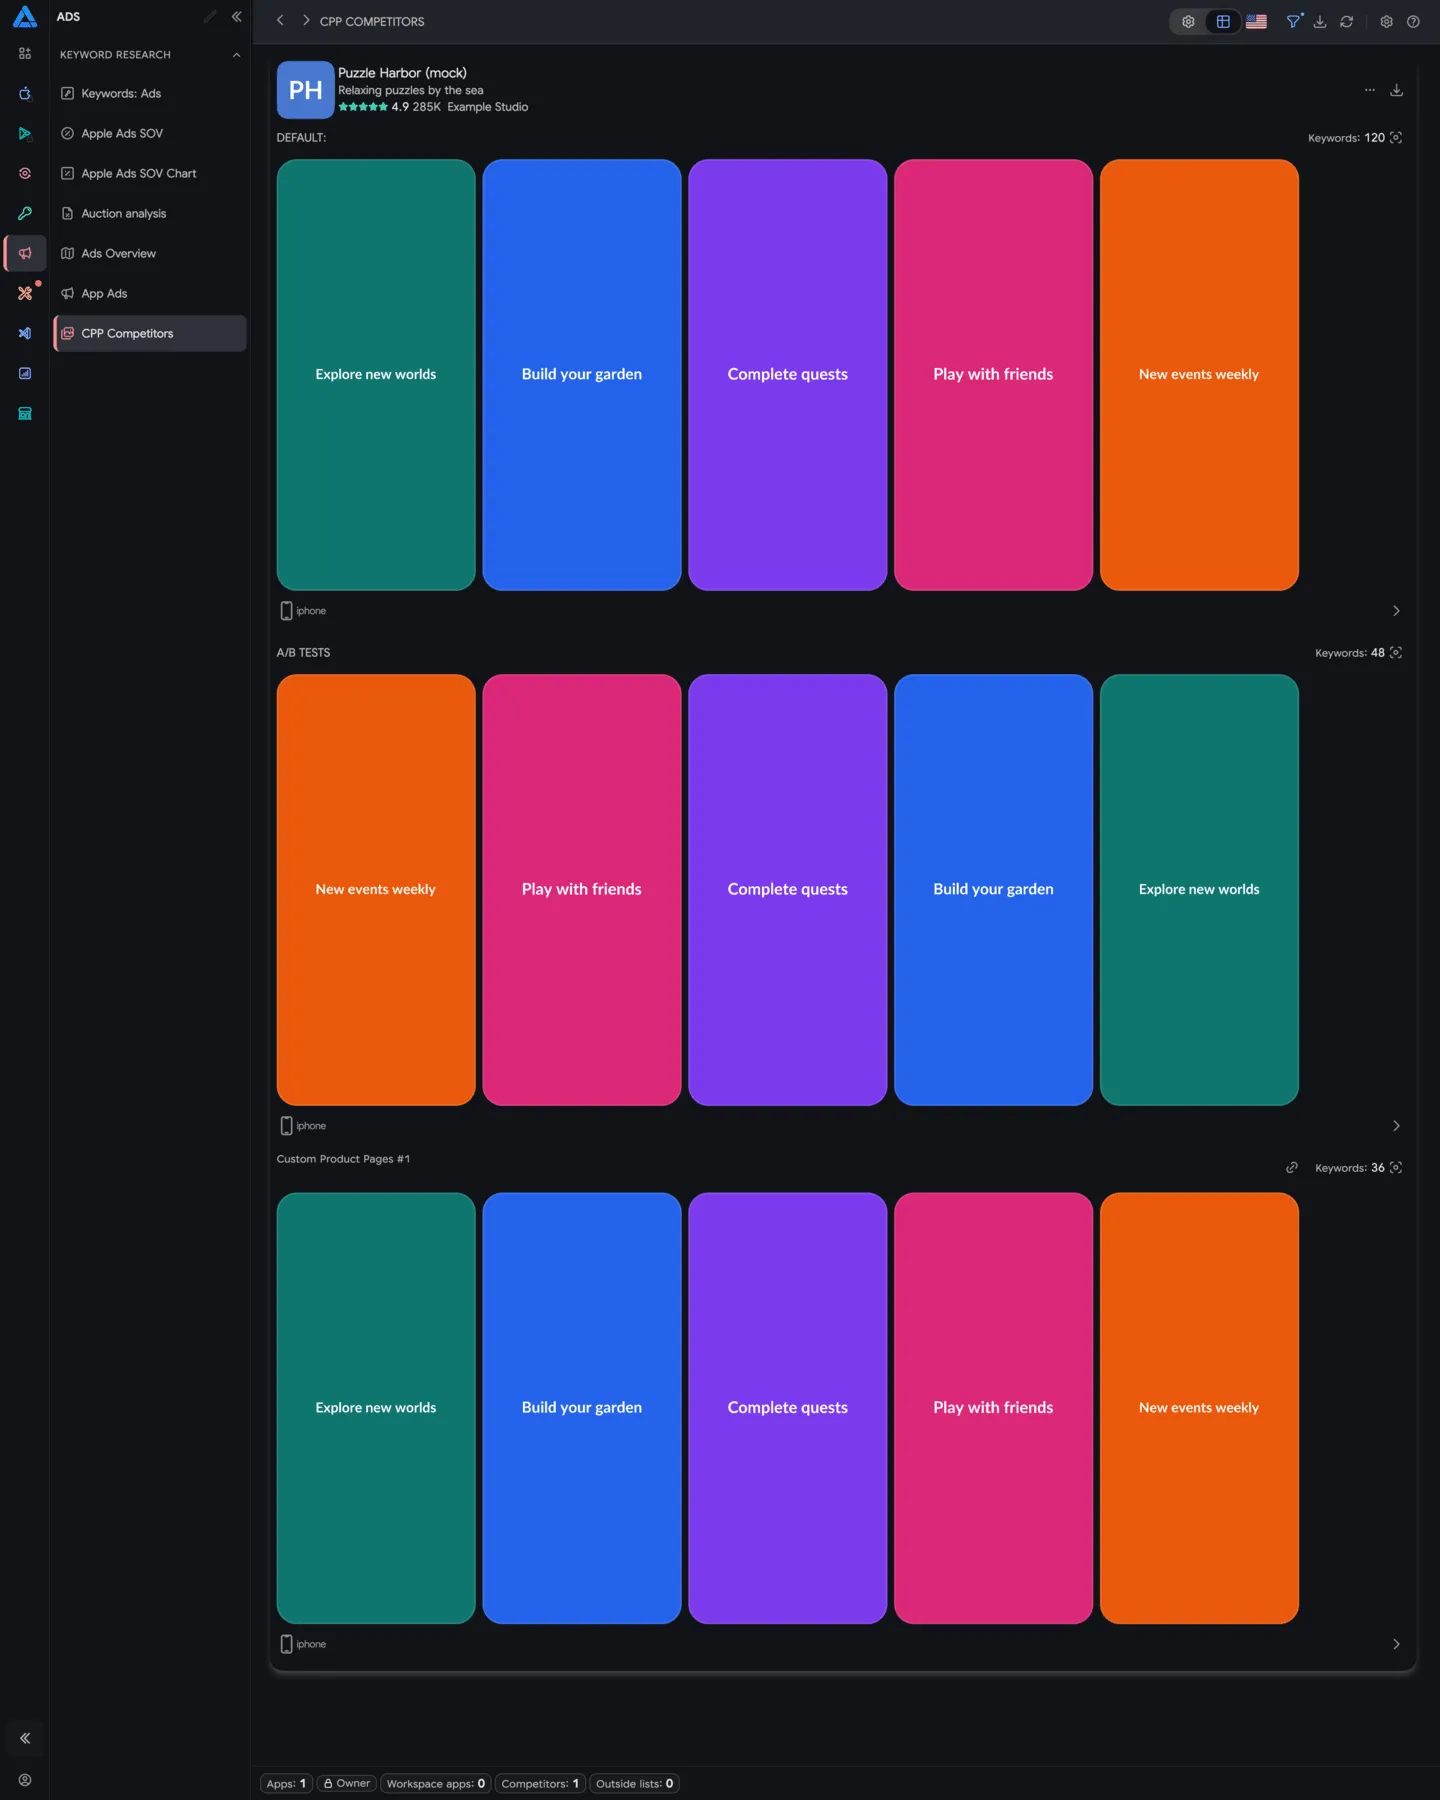Click the add-widgets dashboard icon in the left rail
1440x1800 pixels.
click(25, 53)
